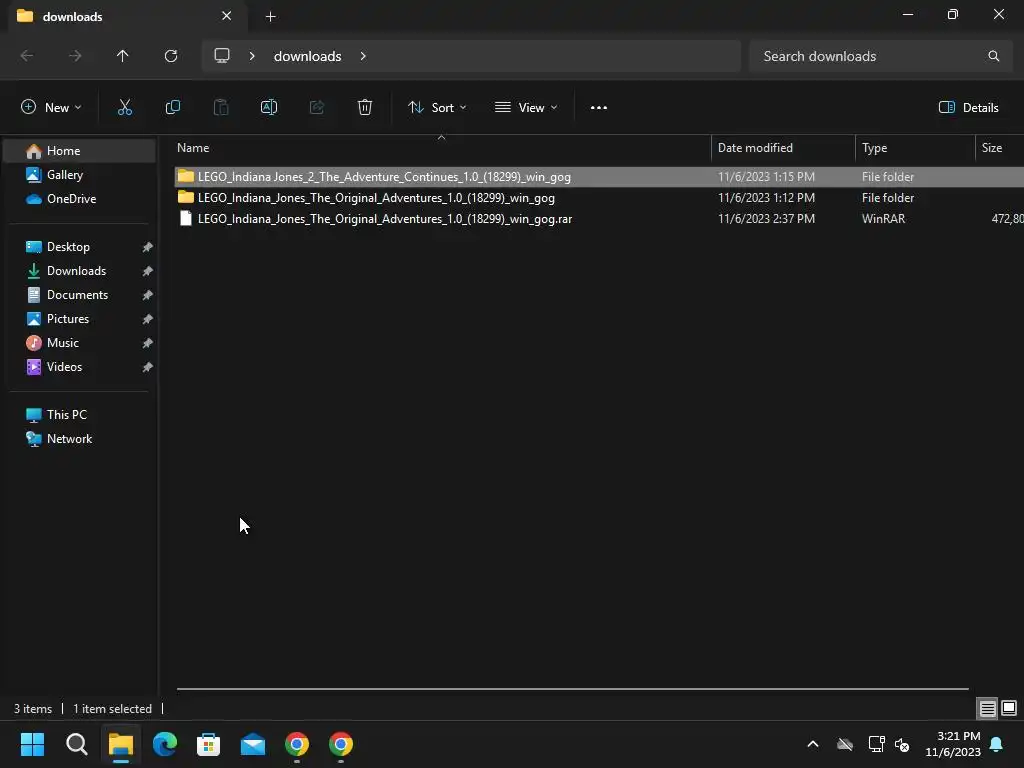This screenshot has height=768, width=1024.
Task: Click the horizontal scrollbar at bottom
Action: [572, 689]
